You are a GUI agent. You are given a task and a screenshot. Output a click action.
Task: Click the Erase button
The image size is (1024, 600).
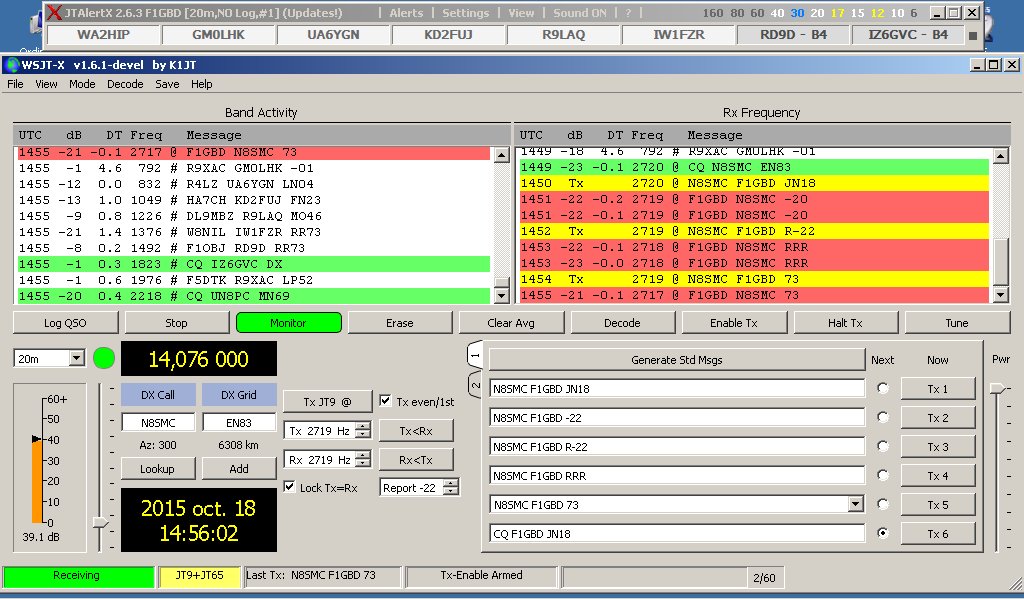click(x=400, y=323)
